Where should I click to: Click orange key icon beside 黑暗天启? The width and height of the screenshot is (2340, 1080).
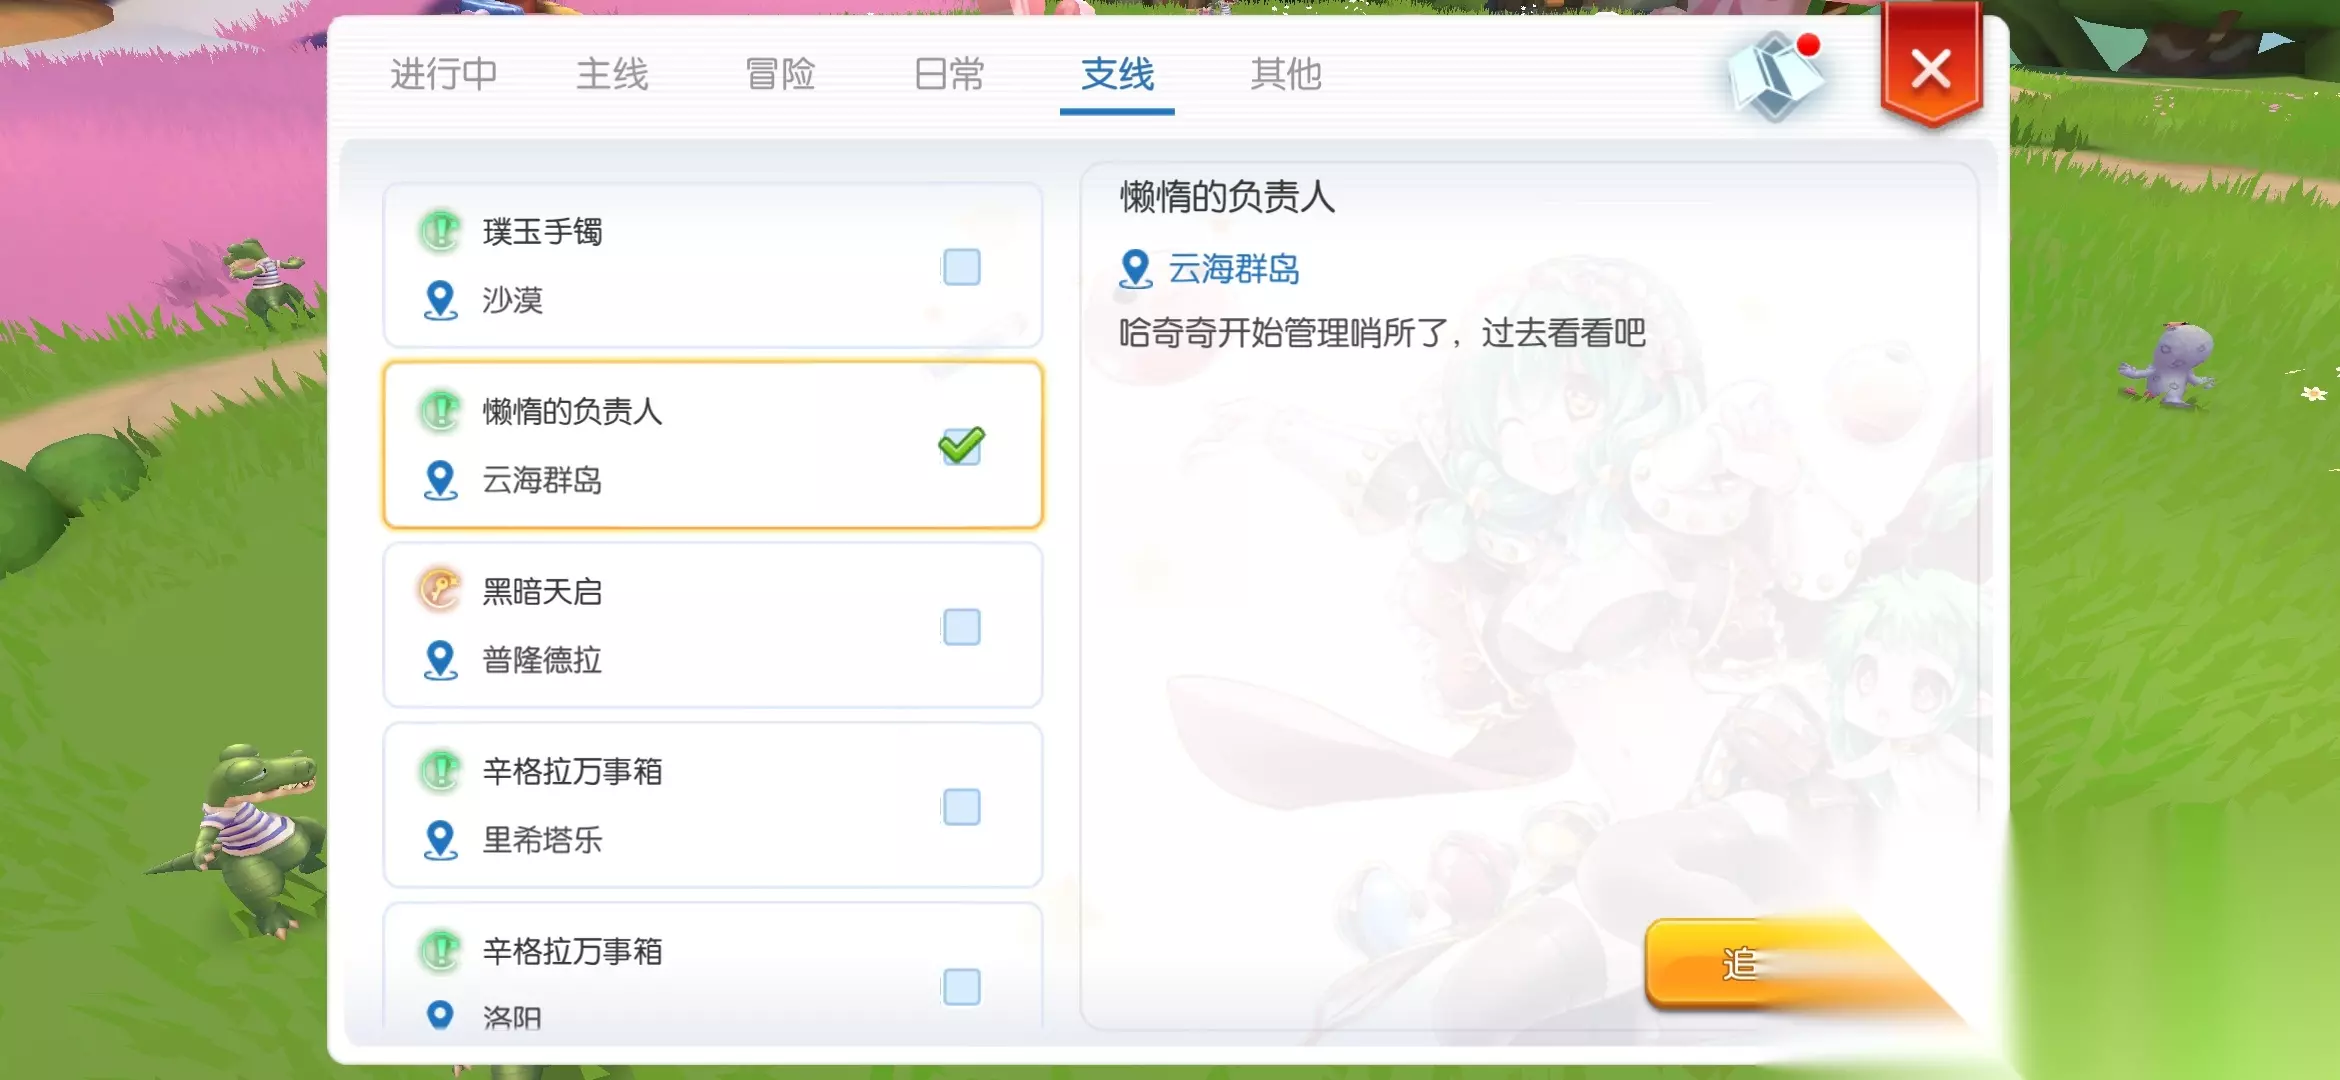coord(440,590)
